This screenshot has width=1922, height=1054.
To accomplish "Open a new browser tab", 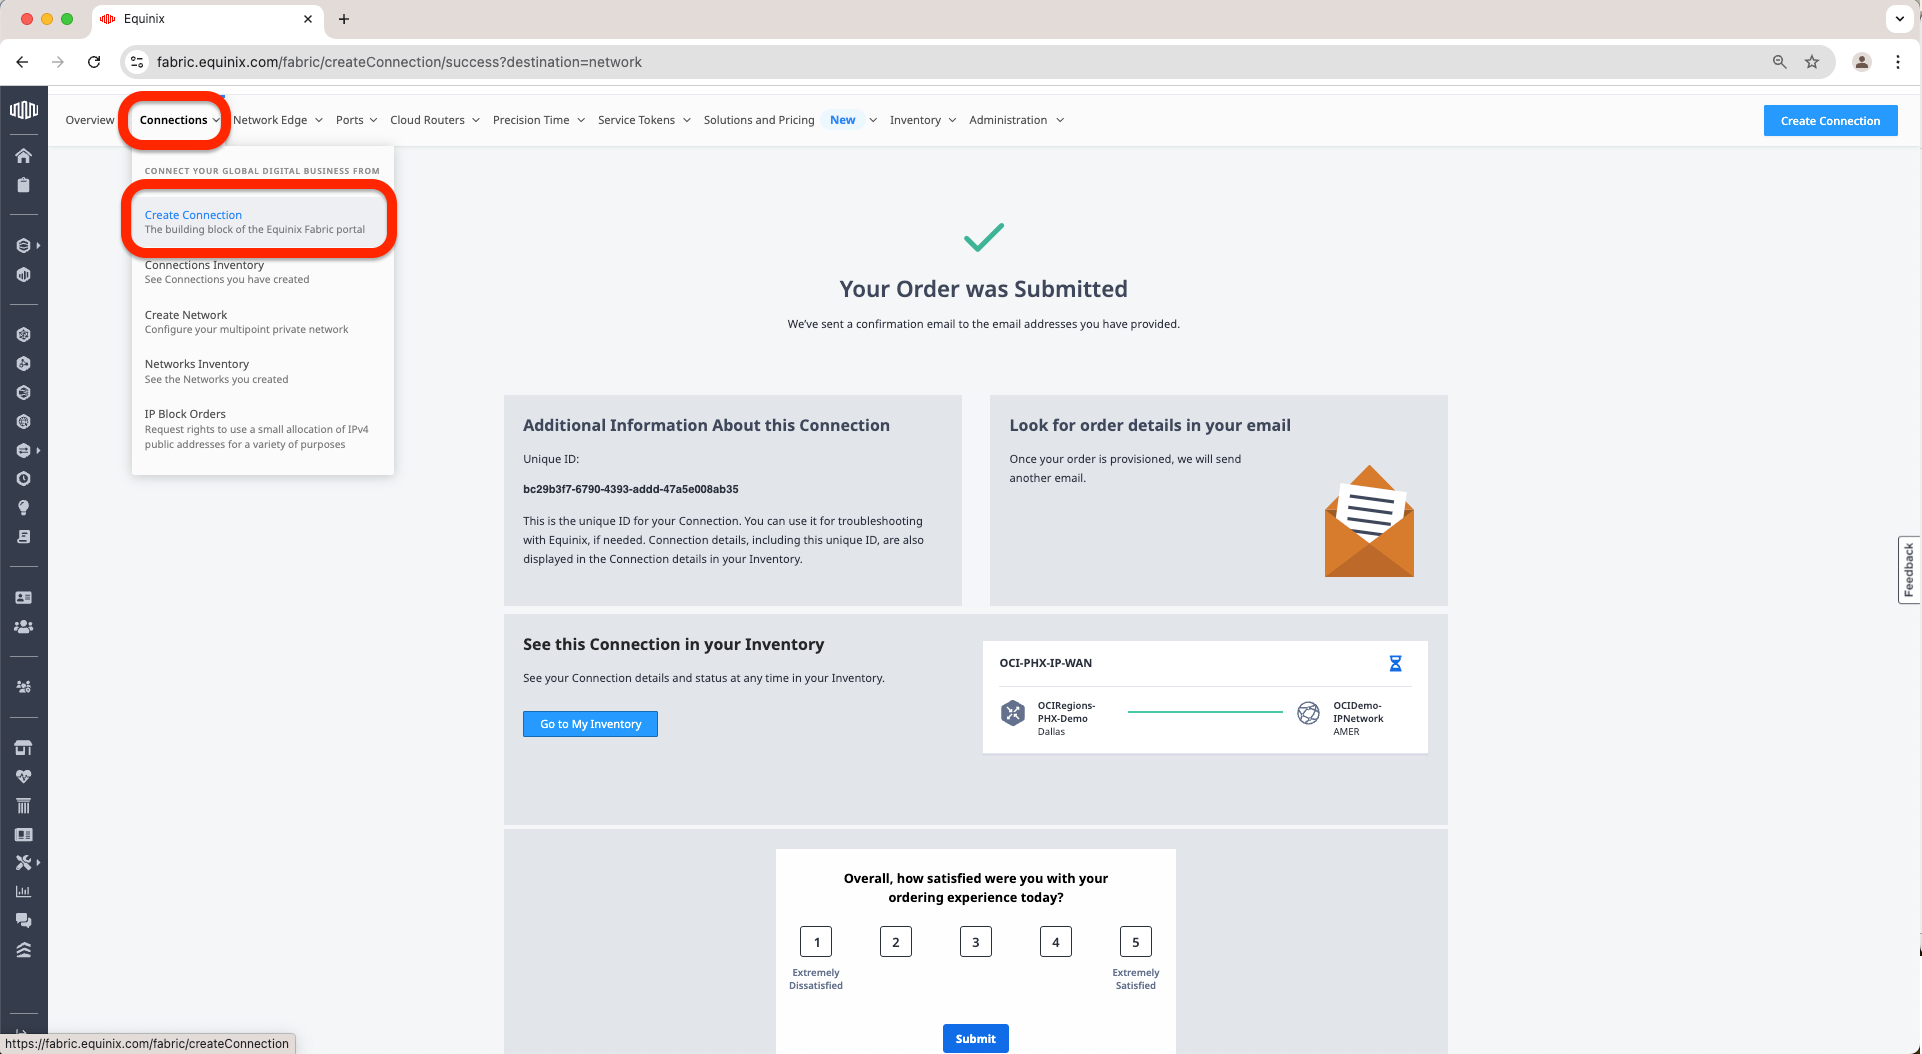I will [x=344, y=19].
